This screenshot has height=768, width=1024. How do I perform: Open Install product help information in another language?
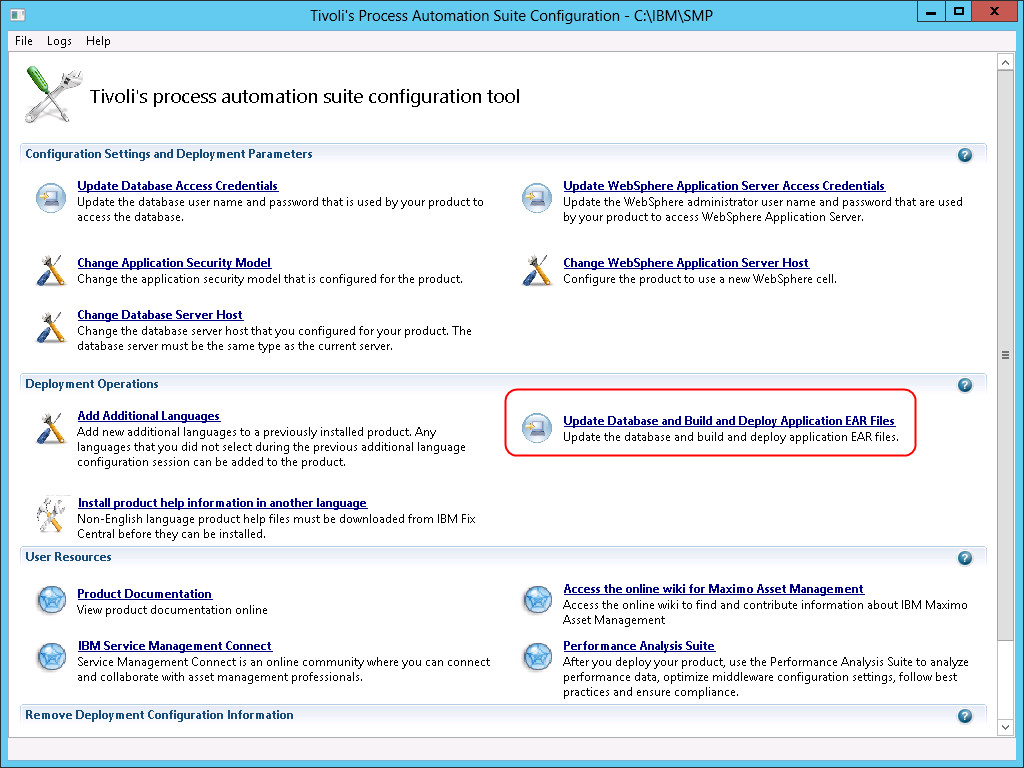tap(223, 503)
